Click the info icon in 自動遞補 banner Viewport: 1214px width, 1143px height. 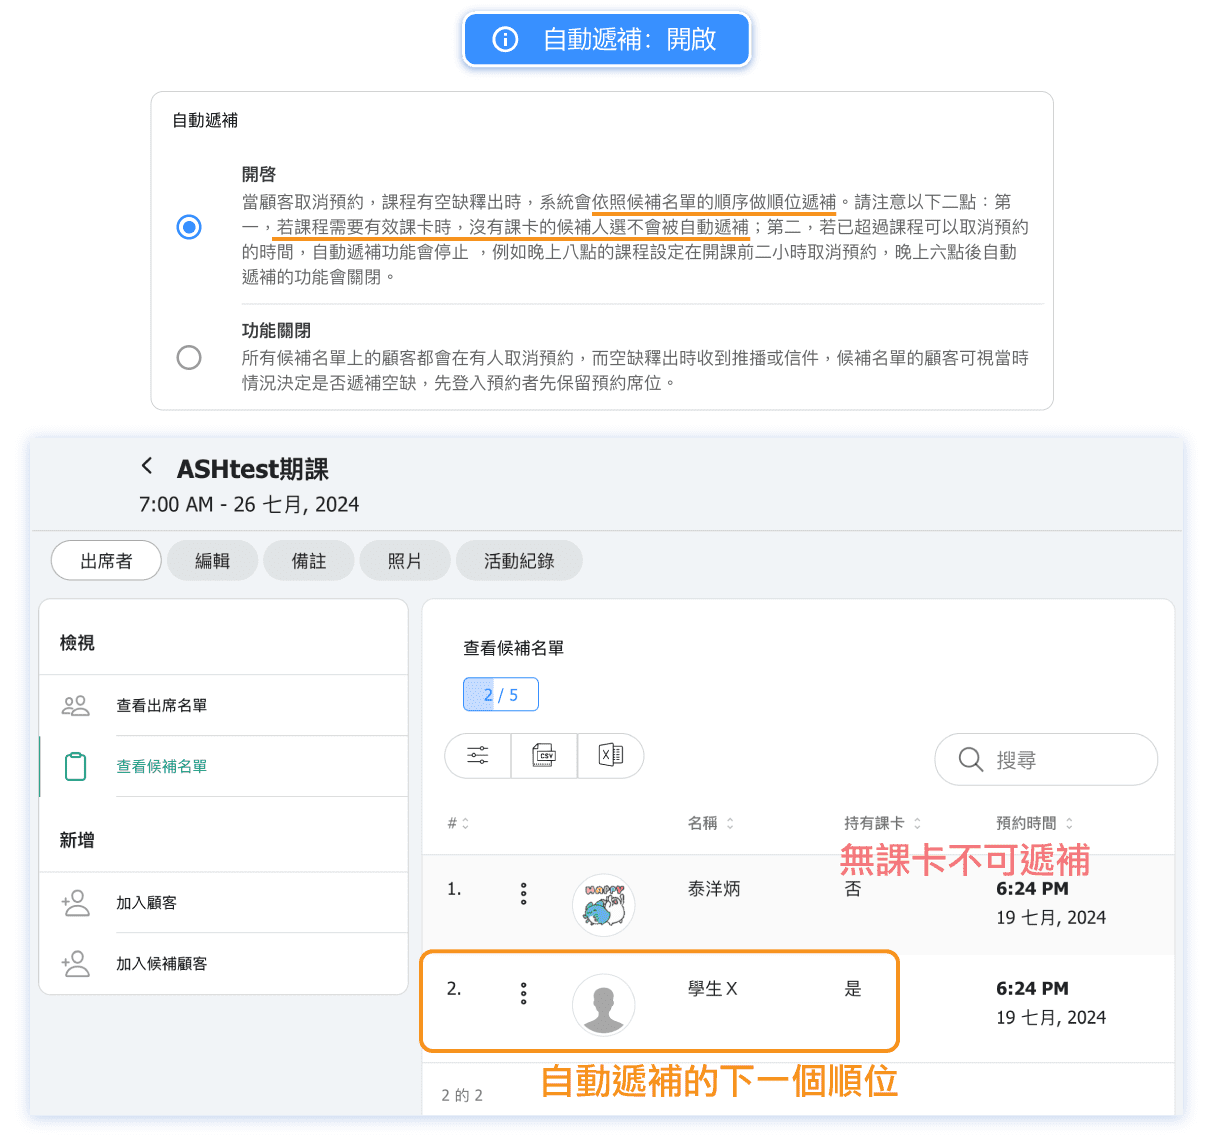click(506, 40)
